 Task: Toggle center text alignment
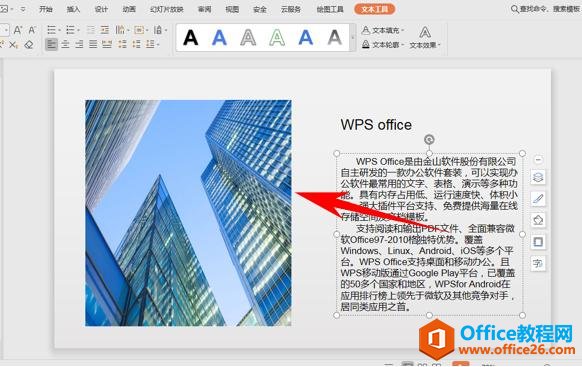click(65, 45)
